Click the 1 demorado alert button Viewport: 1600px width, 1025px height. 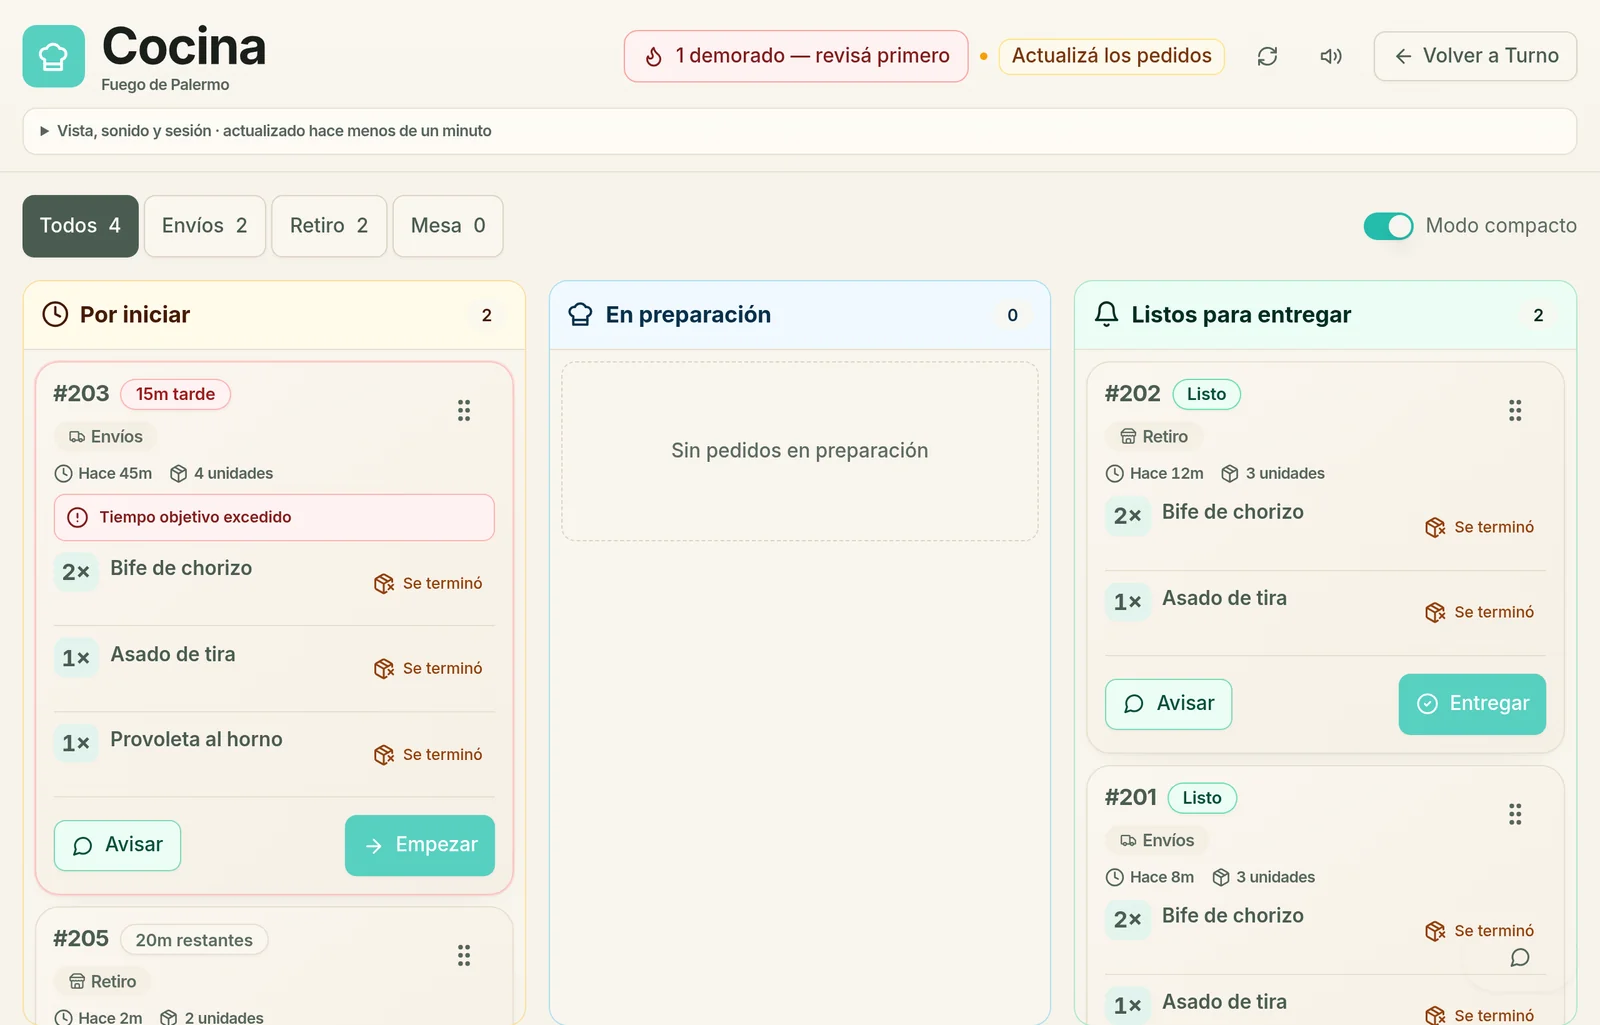(796, 56)
